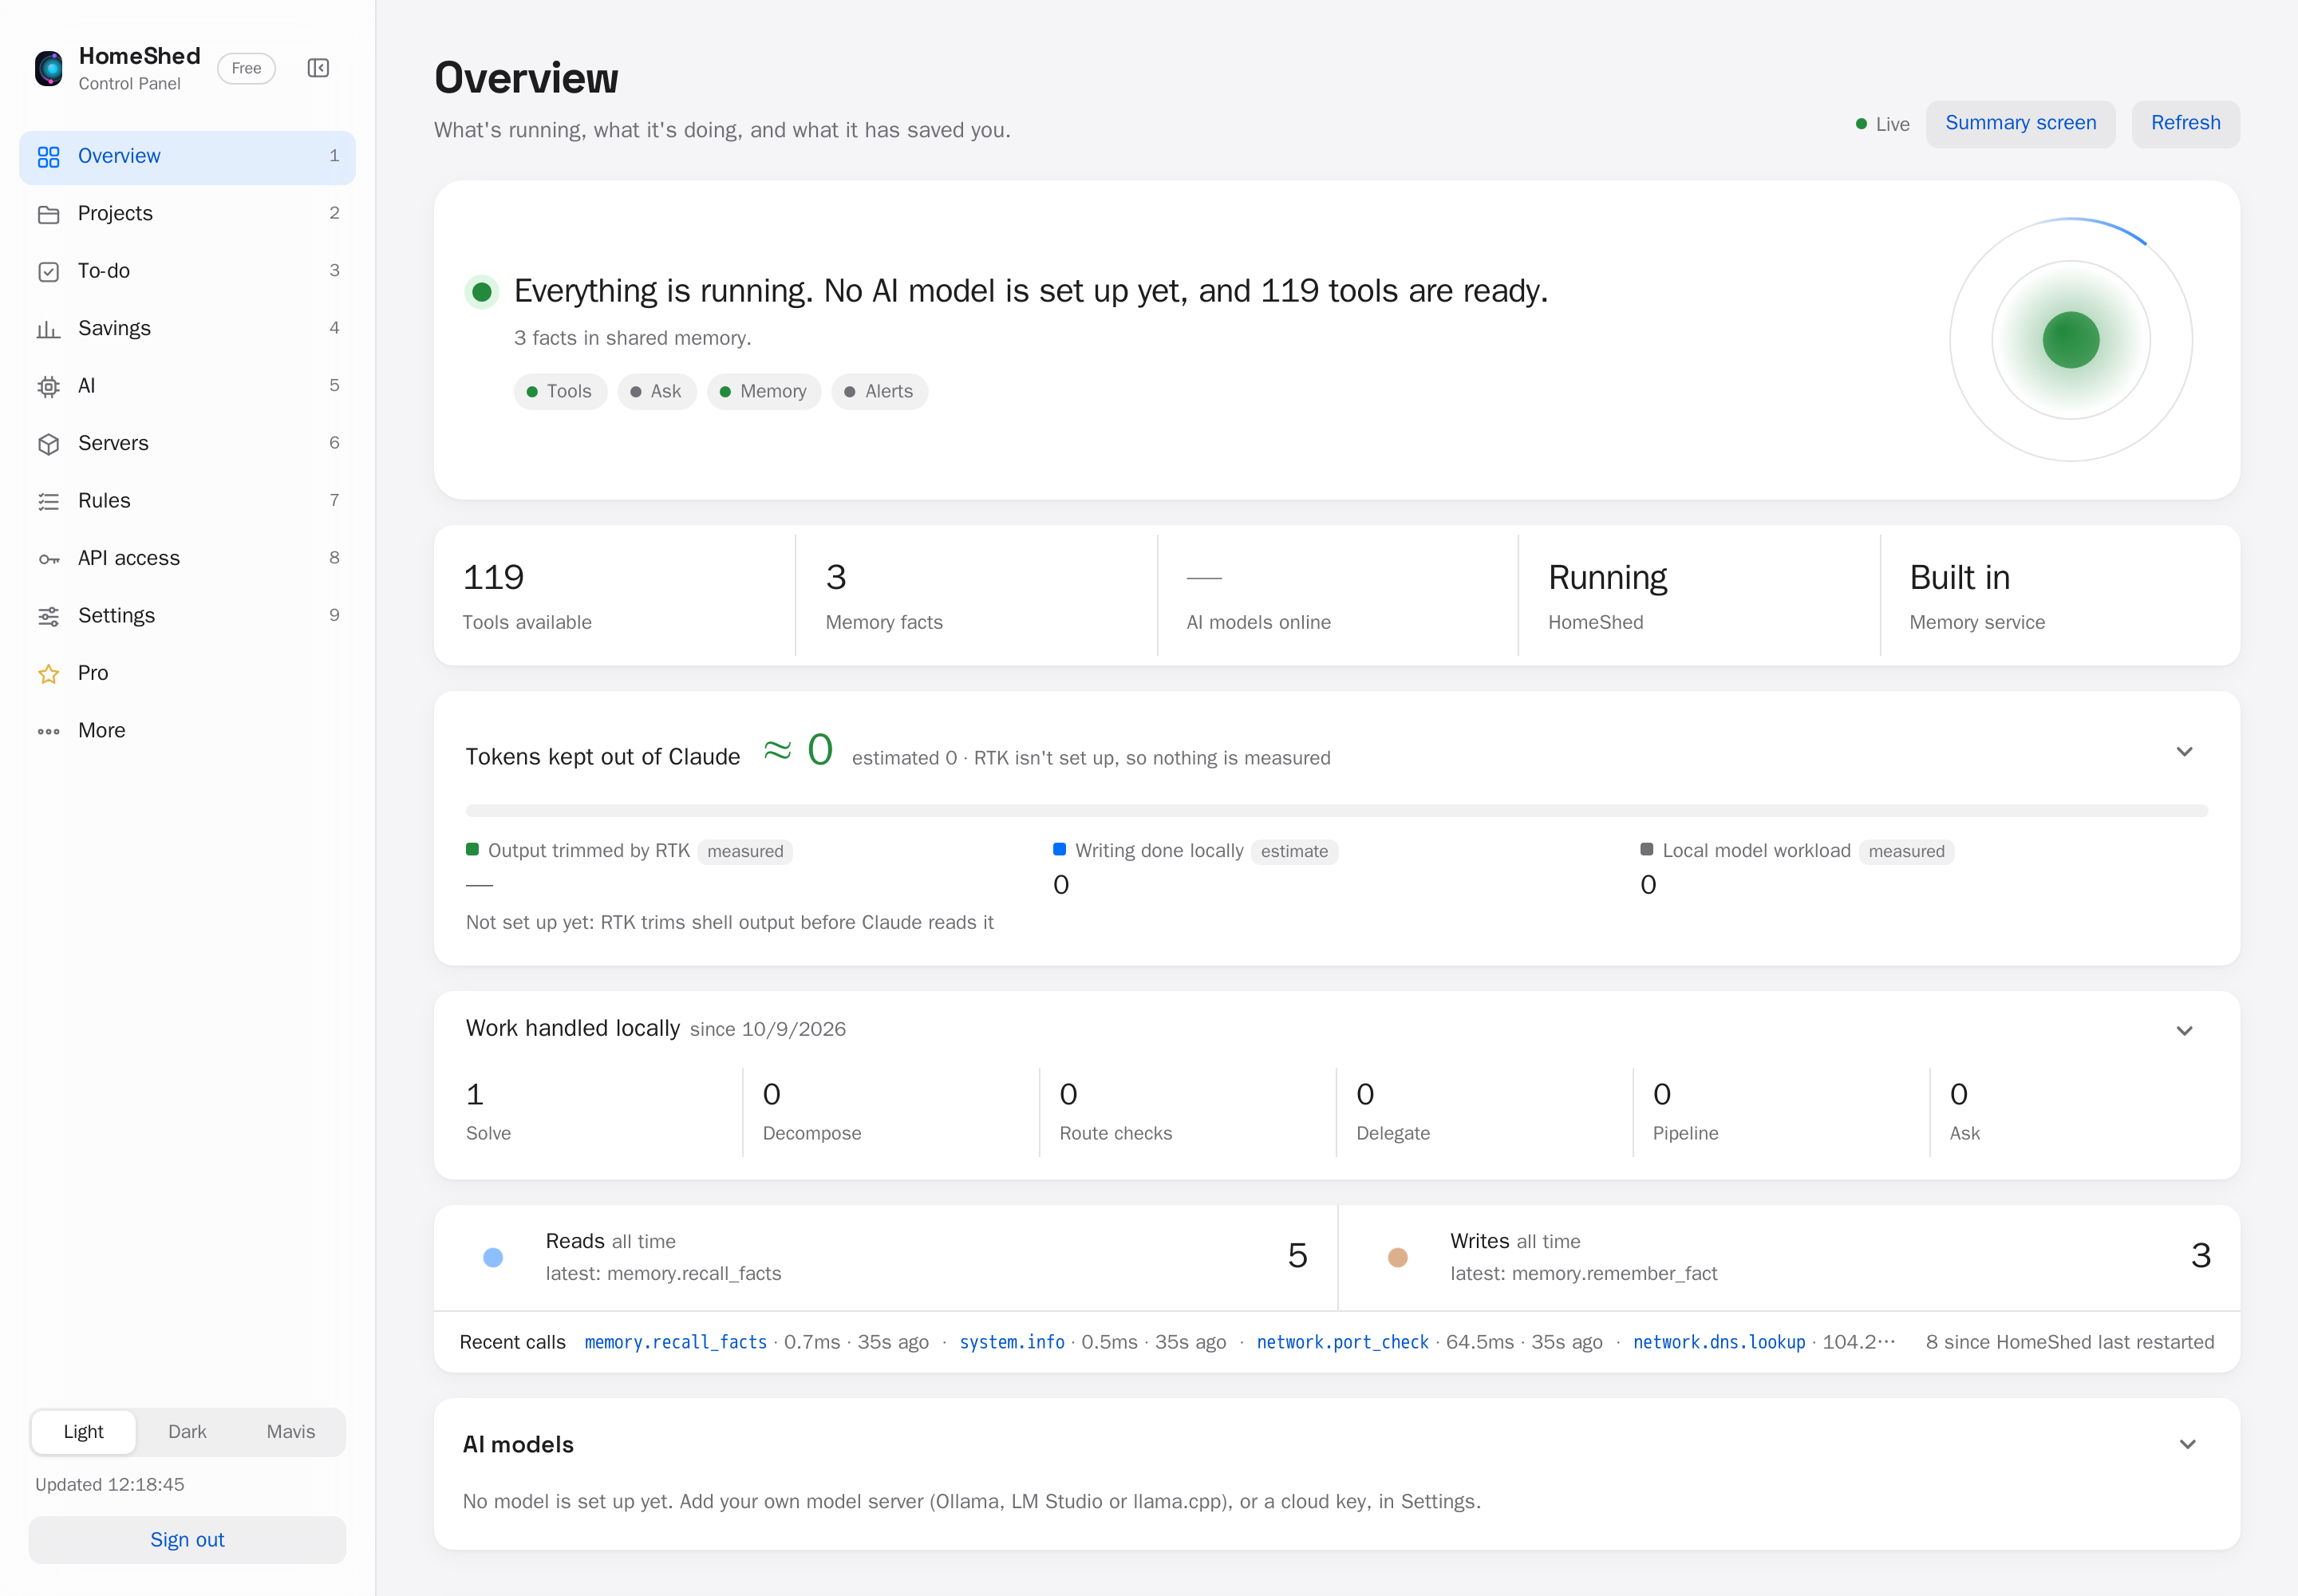The image size is (2298, 1596).
Task: Switch theme to Light
Action: (83, 1432)
